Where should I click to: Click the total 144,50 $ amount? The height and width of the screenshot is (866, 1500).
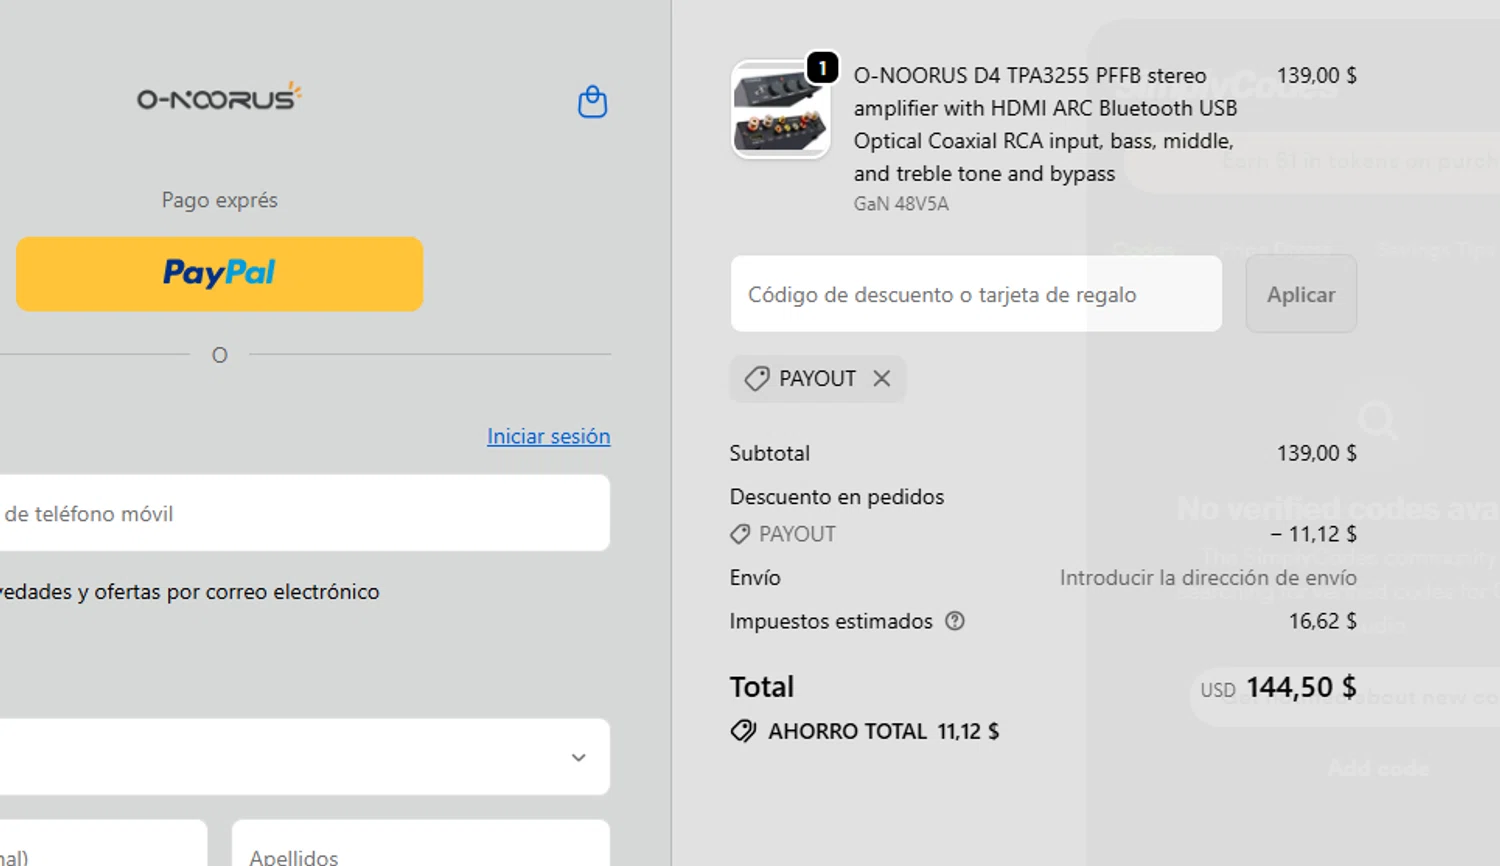1301,687
